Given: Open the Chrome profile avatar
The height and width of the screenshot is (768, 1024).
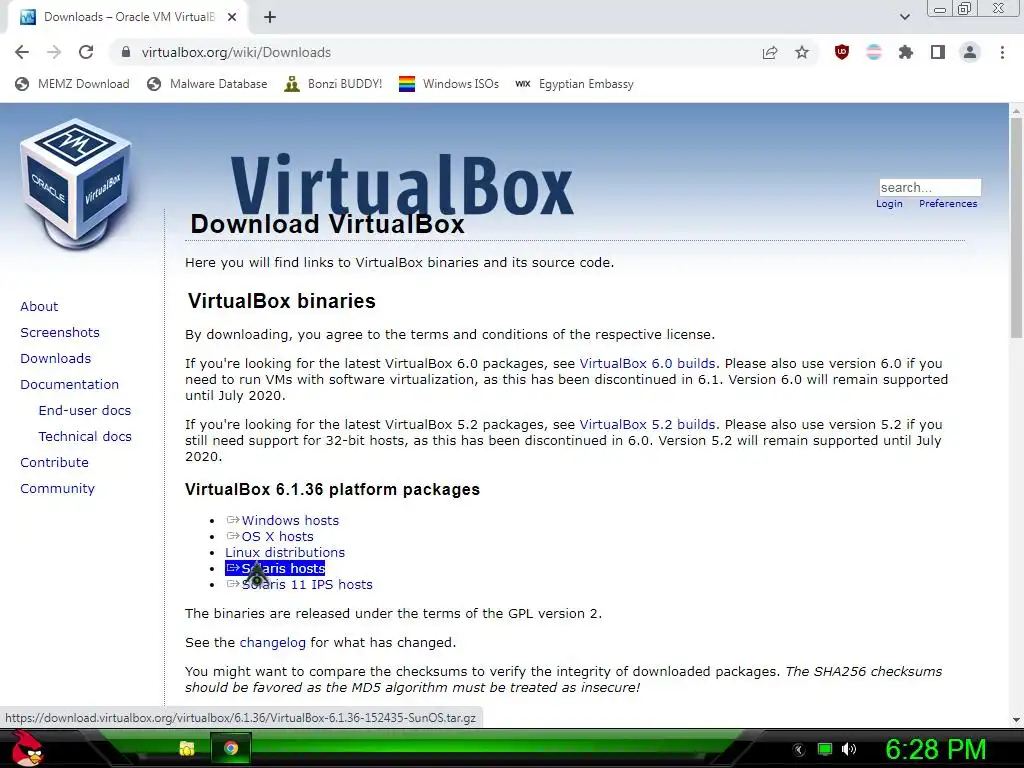Looking at the screenshot, I should tap(970, 52).
